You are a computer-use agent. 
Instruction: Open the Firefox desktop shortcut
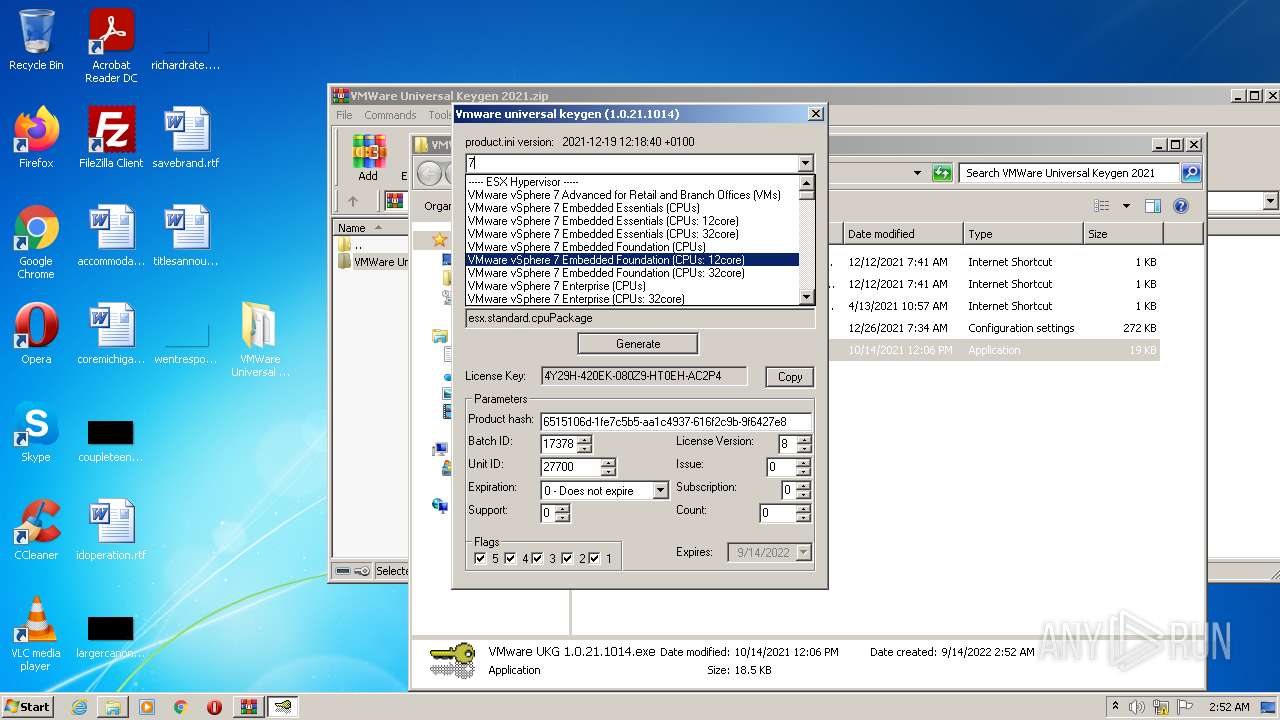pyautogui.click(x=36, y=138)
